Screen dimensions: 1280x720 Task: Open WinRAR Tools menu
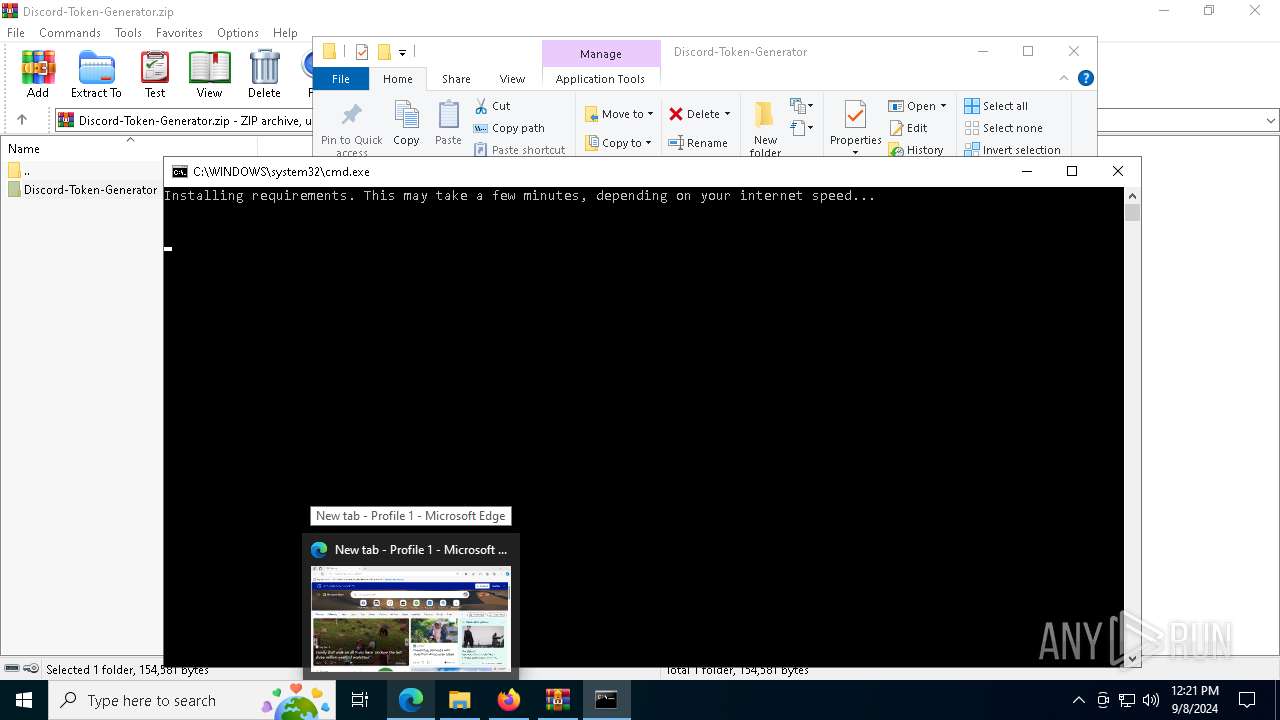(128, 33)
